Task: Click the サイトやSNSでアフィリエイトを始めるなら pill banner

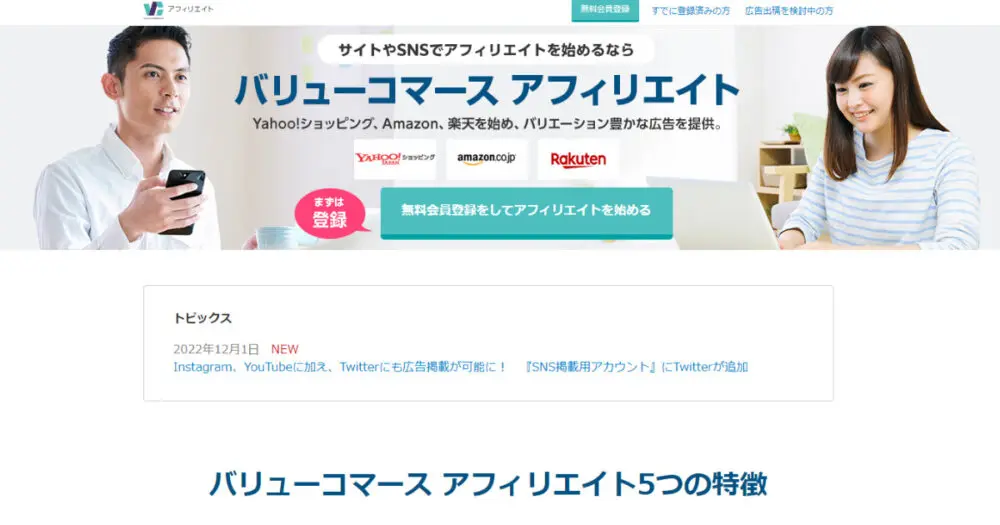Action: [x=486, y=50]
